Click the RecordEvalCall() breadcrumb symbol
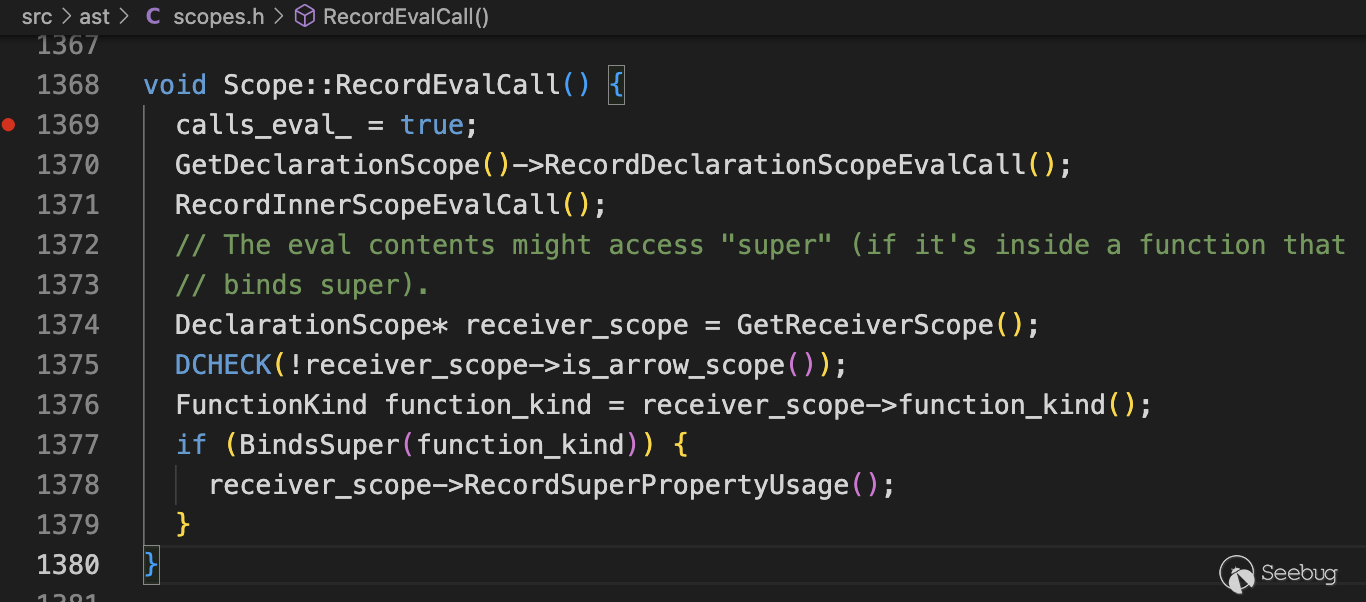This screenshot has width=1366, height=602. (406, 17)
